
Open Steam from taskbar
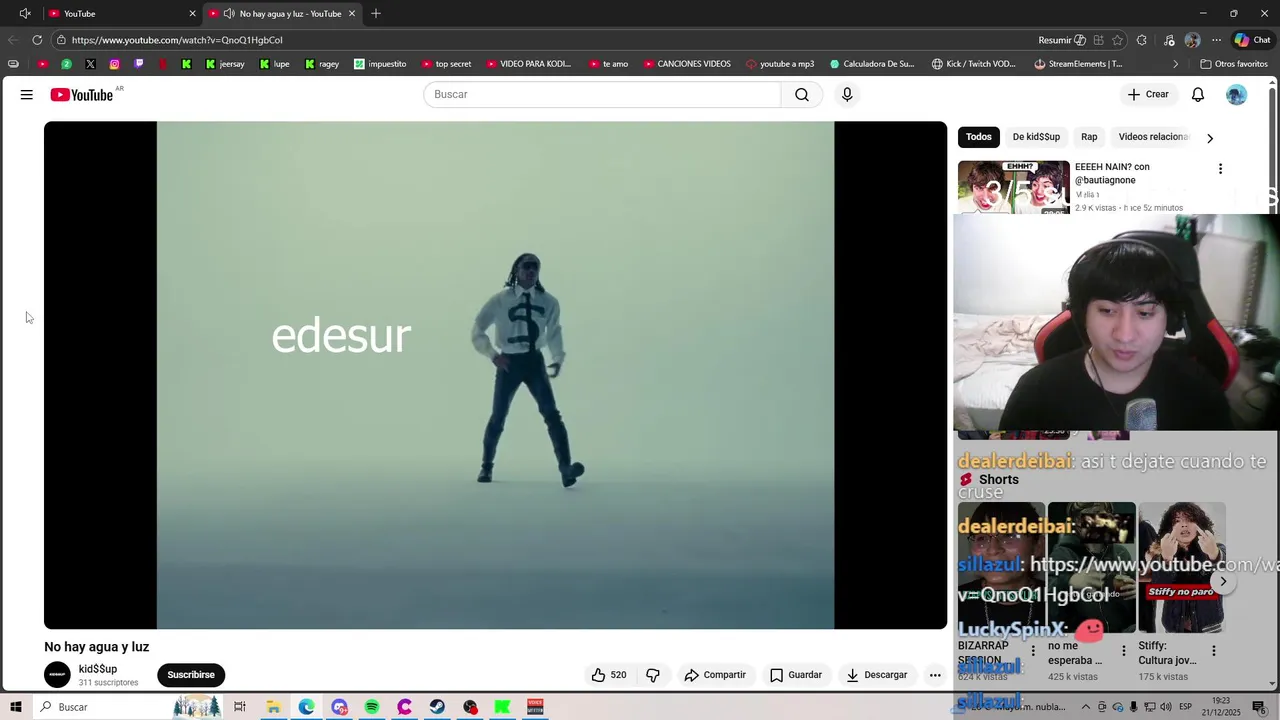click(437, 707)
